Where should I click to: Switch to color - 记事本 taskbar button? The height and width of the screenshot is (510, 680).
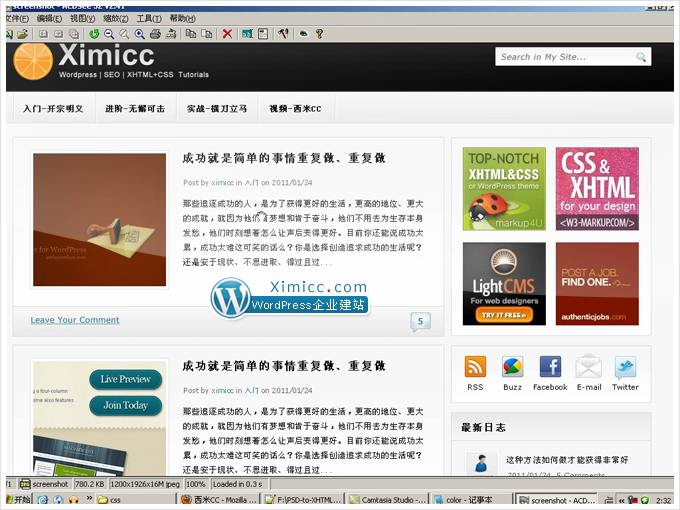(x=471, y=500)
